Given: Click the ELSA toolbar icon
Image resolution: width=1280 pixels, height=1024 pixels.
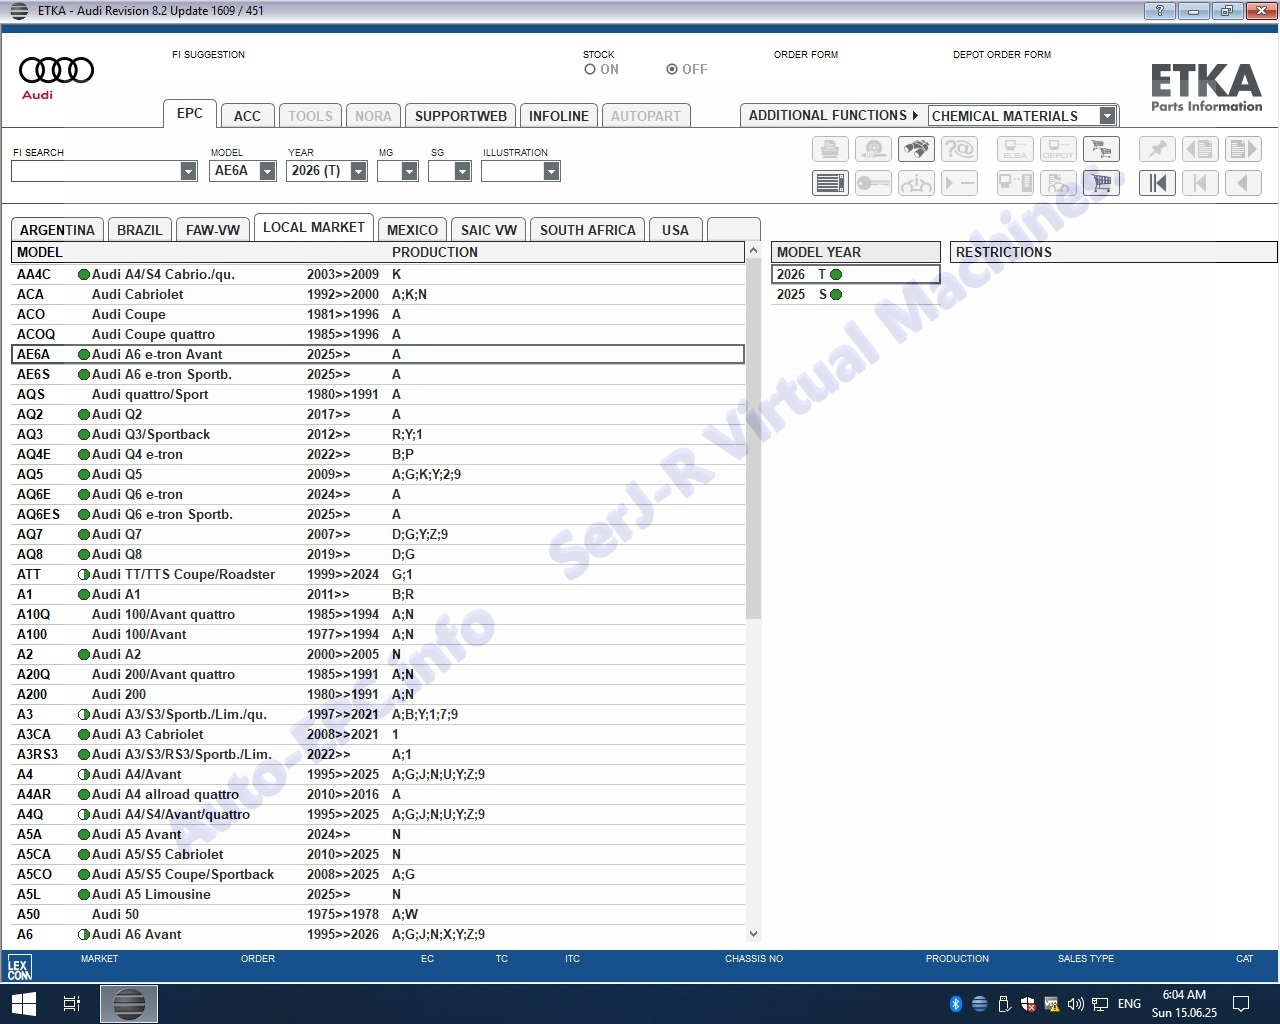Looking at the screenshot, I should (x=1015, y=150).
